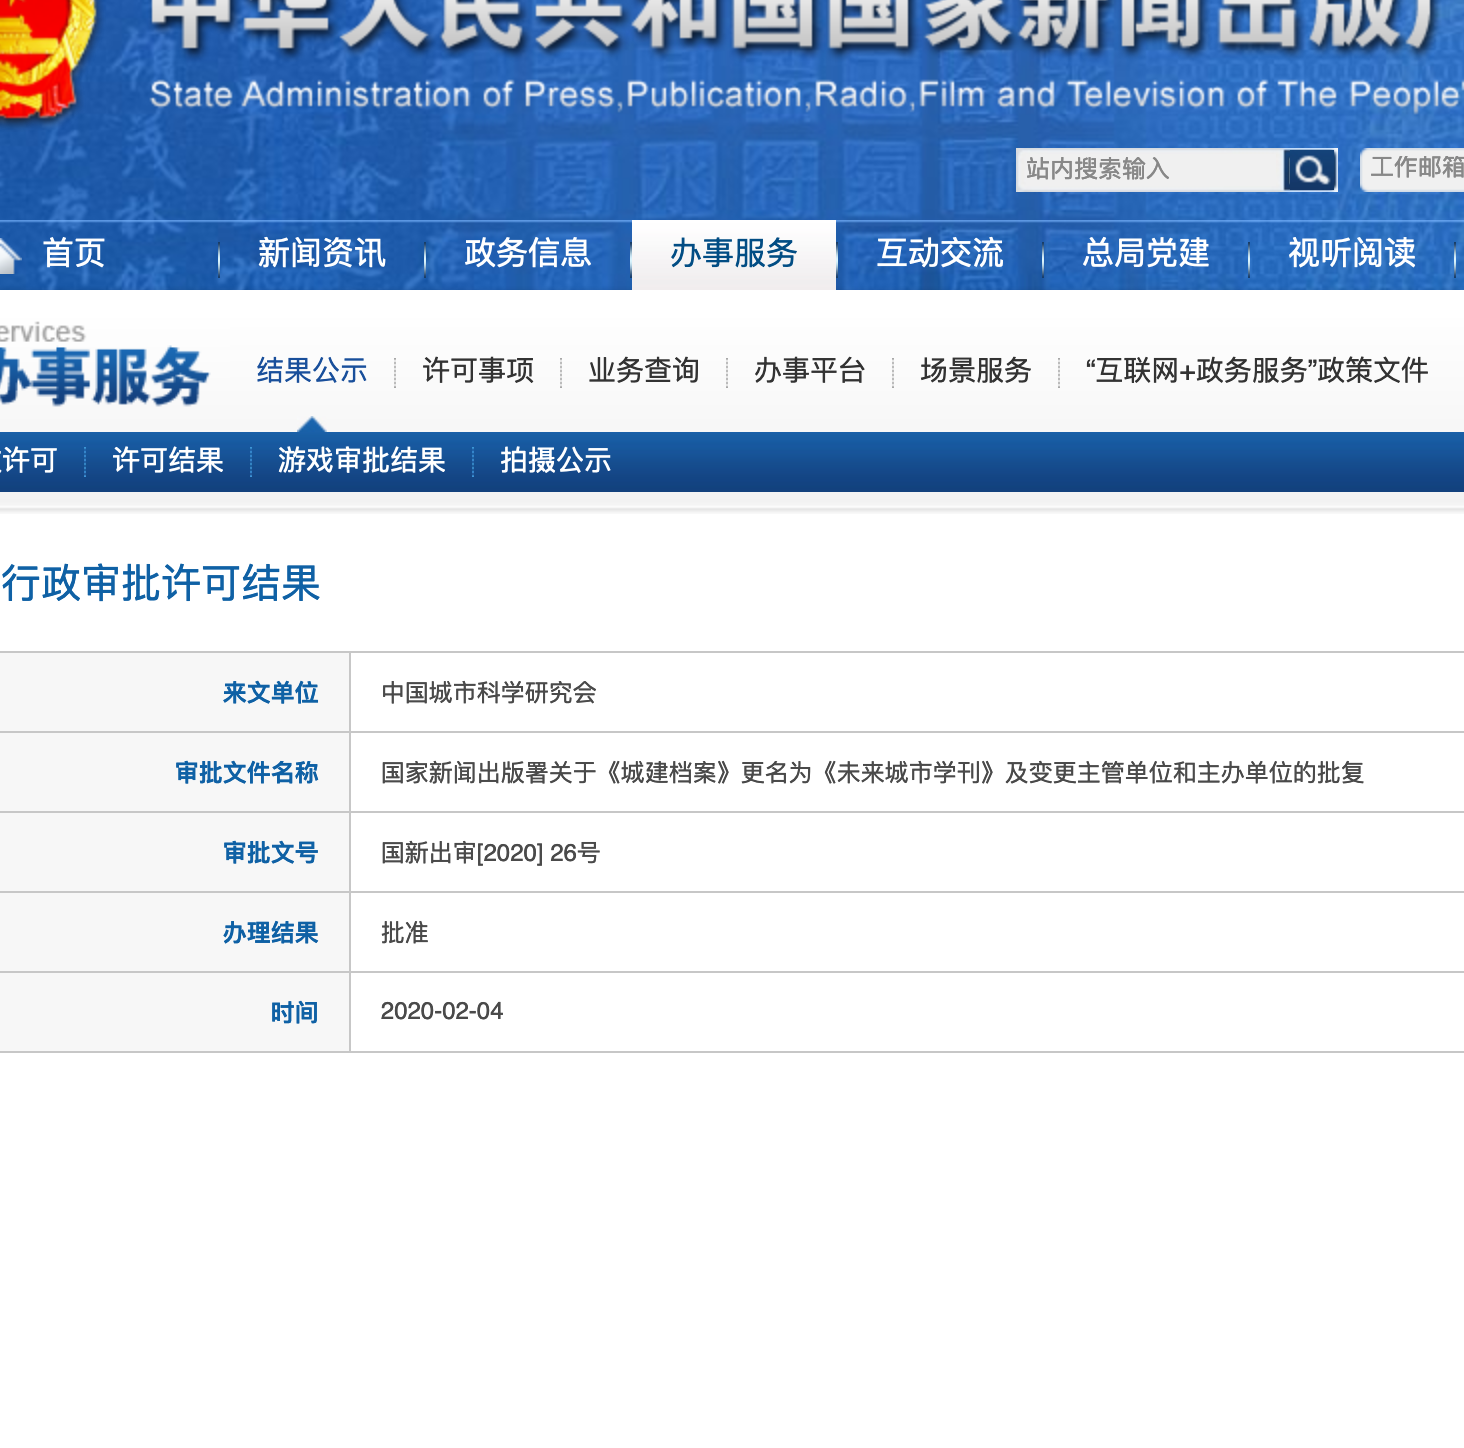Select the 结果公示 tab
The height and width of the screenshot is (1448, 1464).
point(311,370)
